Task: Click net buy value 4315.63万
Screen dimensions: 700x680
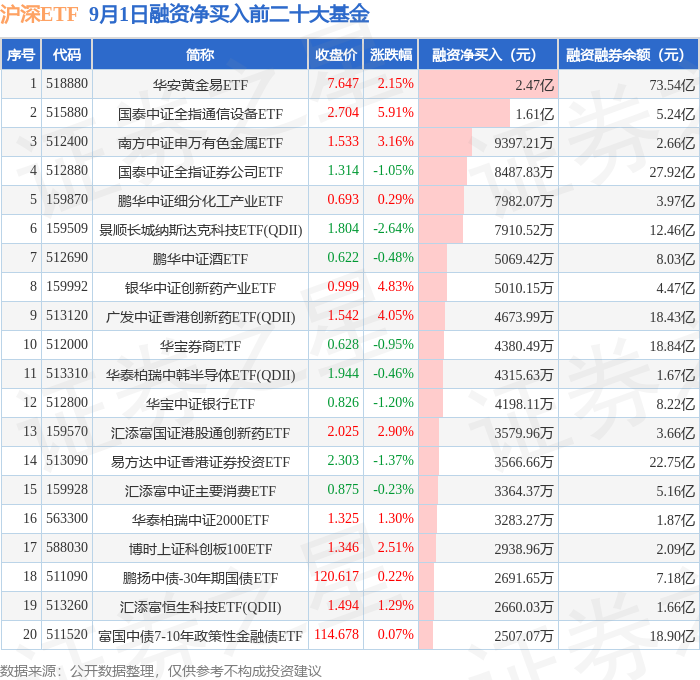Action: click(524, 375)
